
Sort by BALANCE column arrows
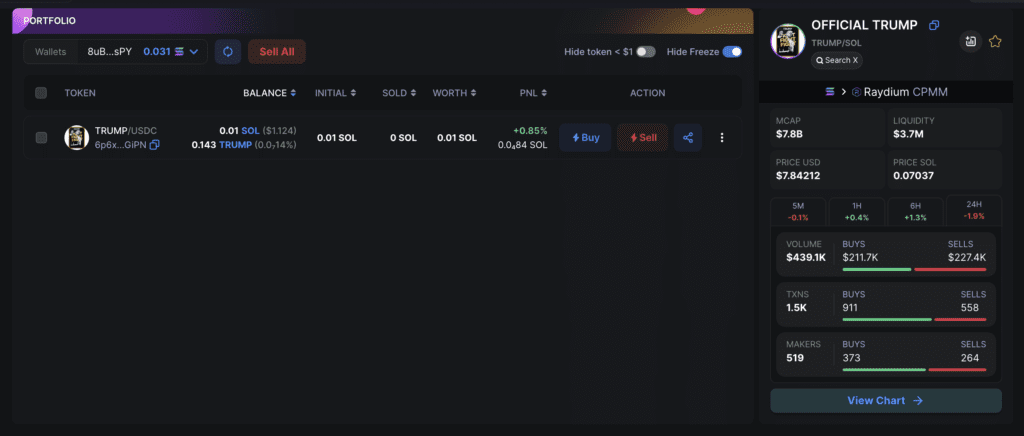pyautogui.click(x=293, y=93)
